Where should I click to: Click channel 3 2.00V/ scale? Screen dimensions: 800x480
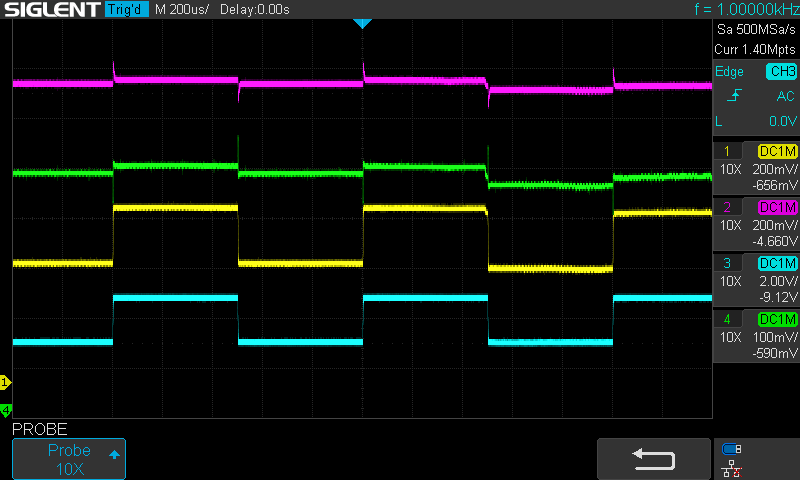point(778,282)
